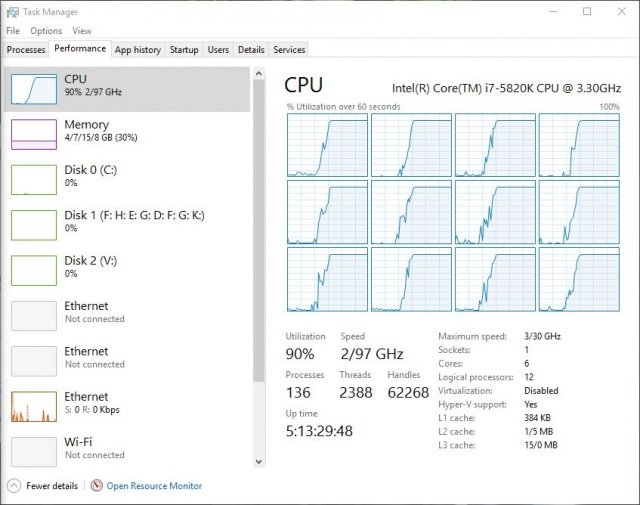Go to the Startup tab
The width and height of the screenshot is (640, 505).
point(184,49)
